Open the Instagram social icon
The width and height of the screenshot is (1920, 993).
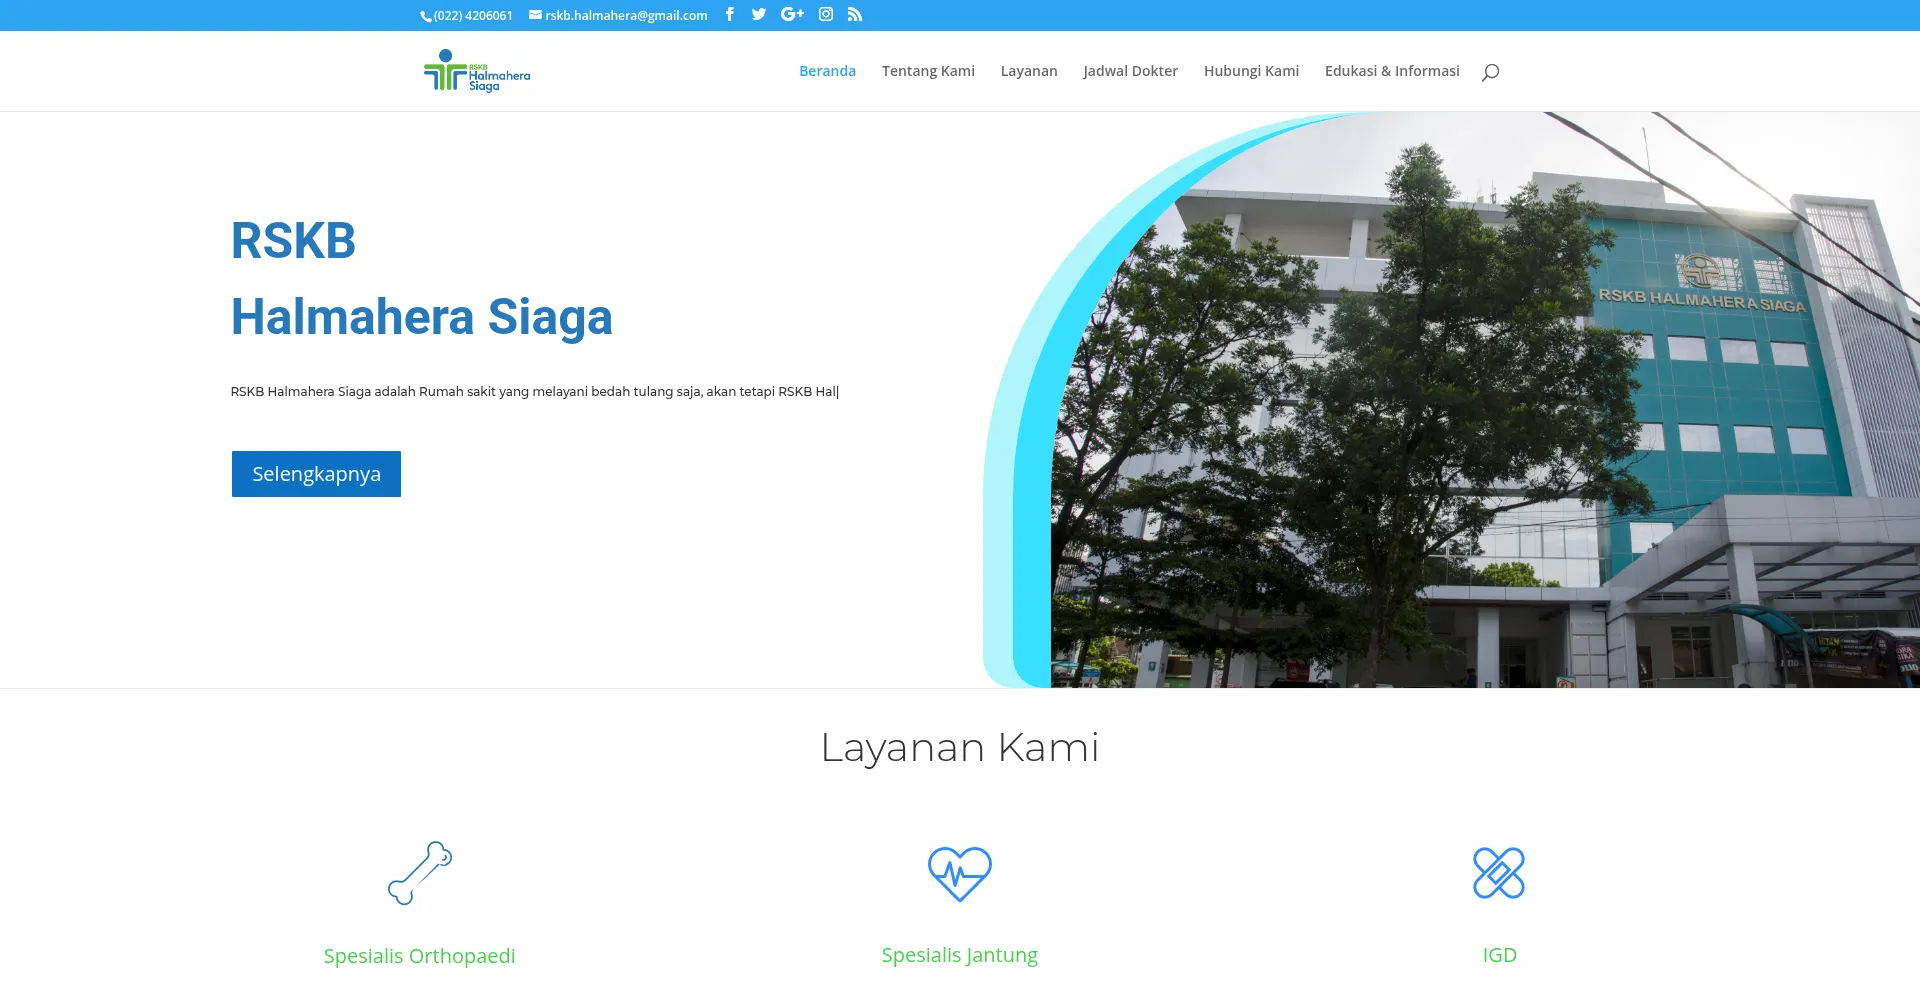coord(826,14)
